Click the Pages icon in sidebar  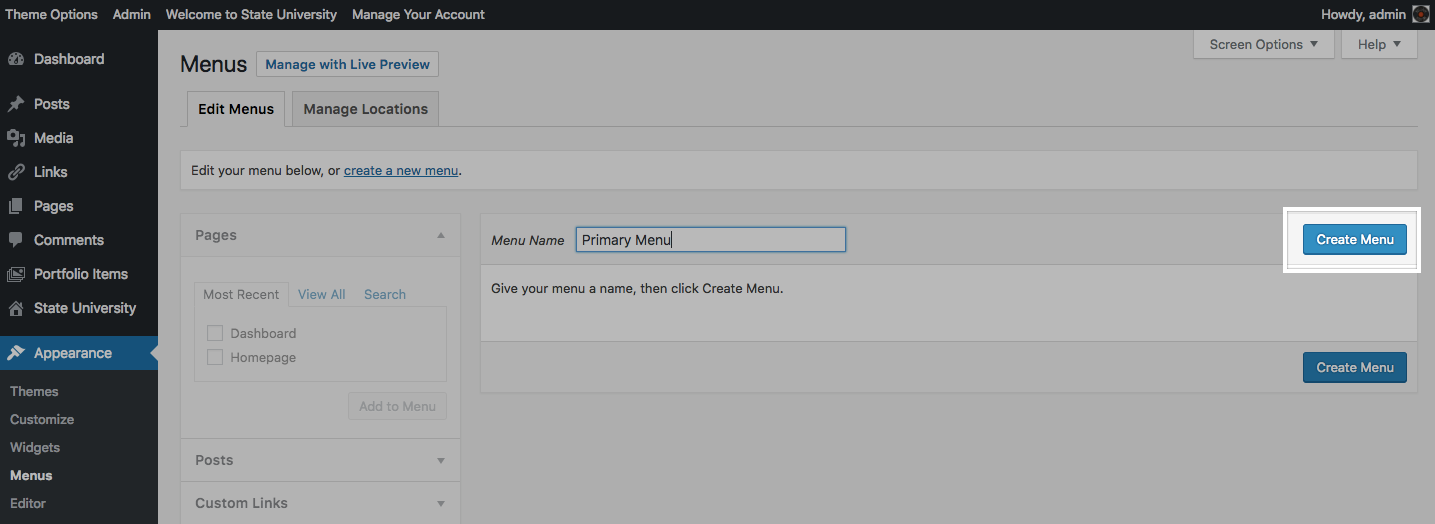coord(16,206)
